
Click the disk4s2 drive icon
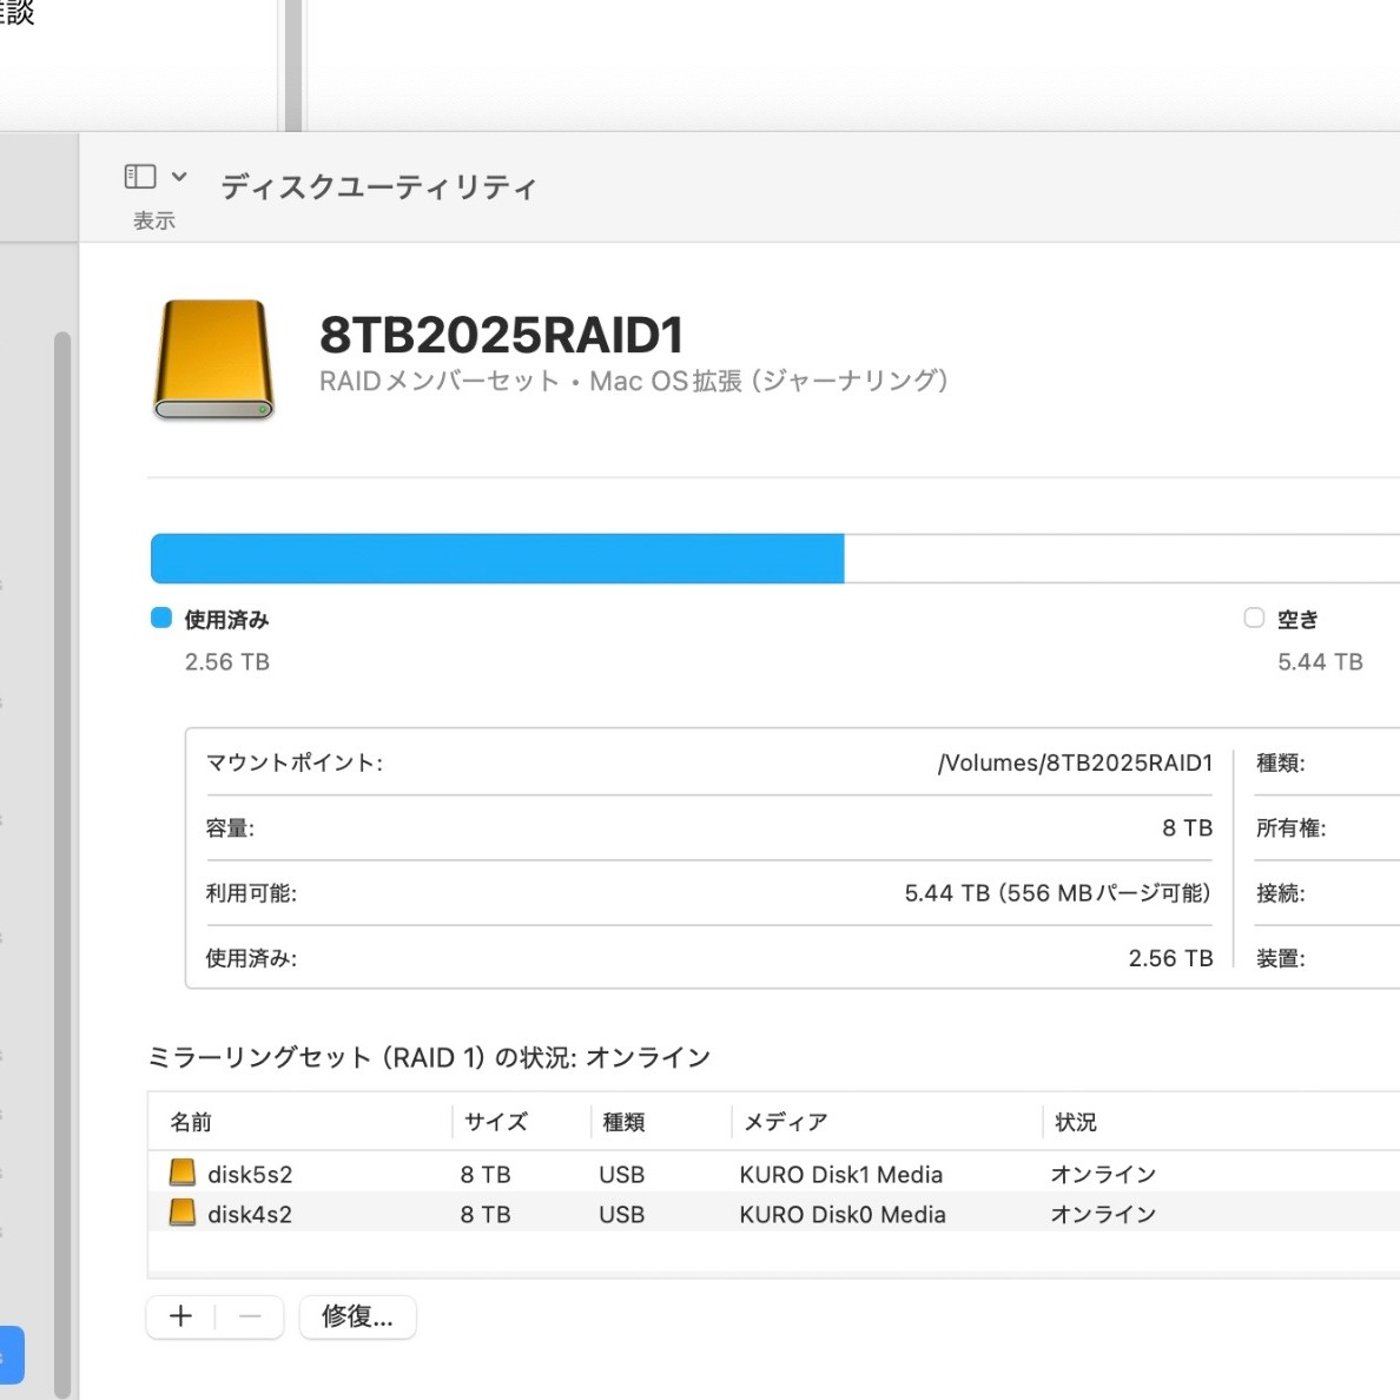[x=182, y=1213]
